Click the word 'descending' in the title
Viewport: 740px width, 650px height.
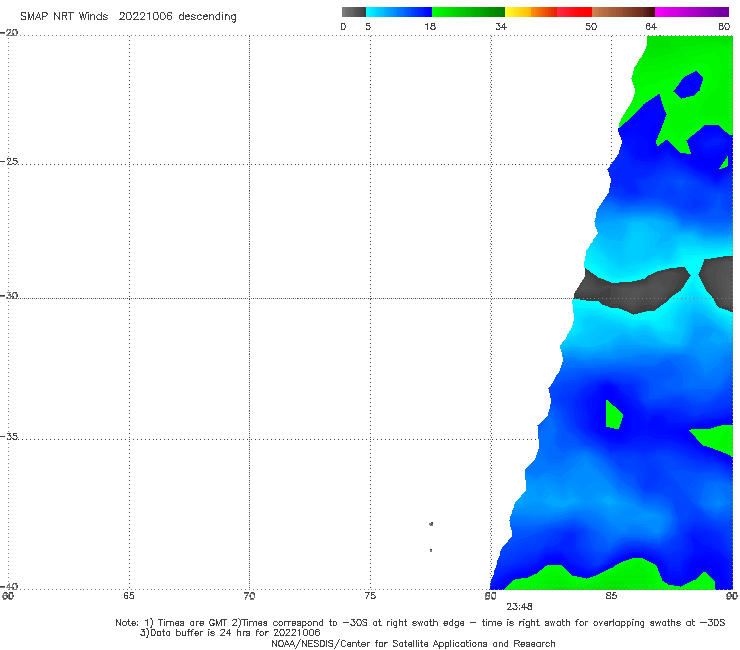click(207, 16)
